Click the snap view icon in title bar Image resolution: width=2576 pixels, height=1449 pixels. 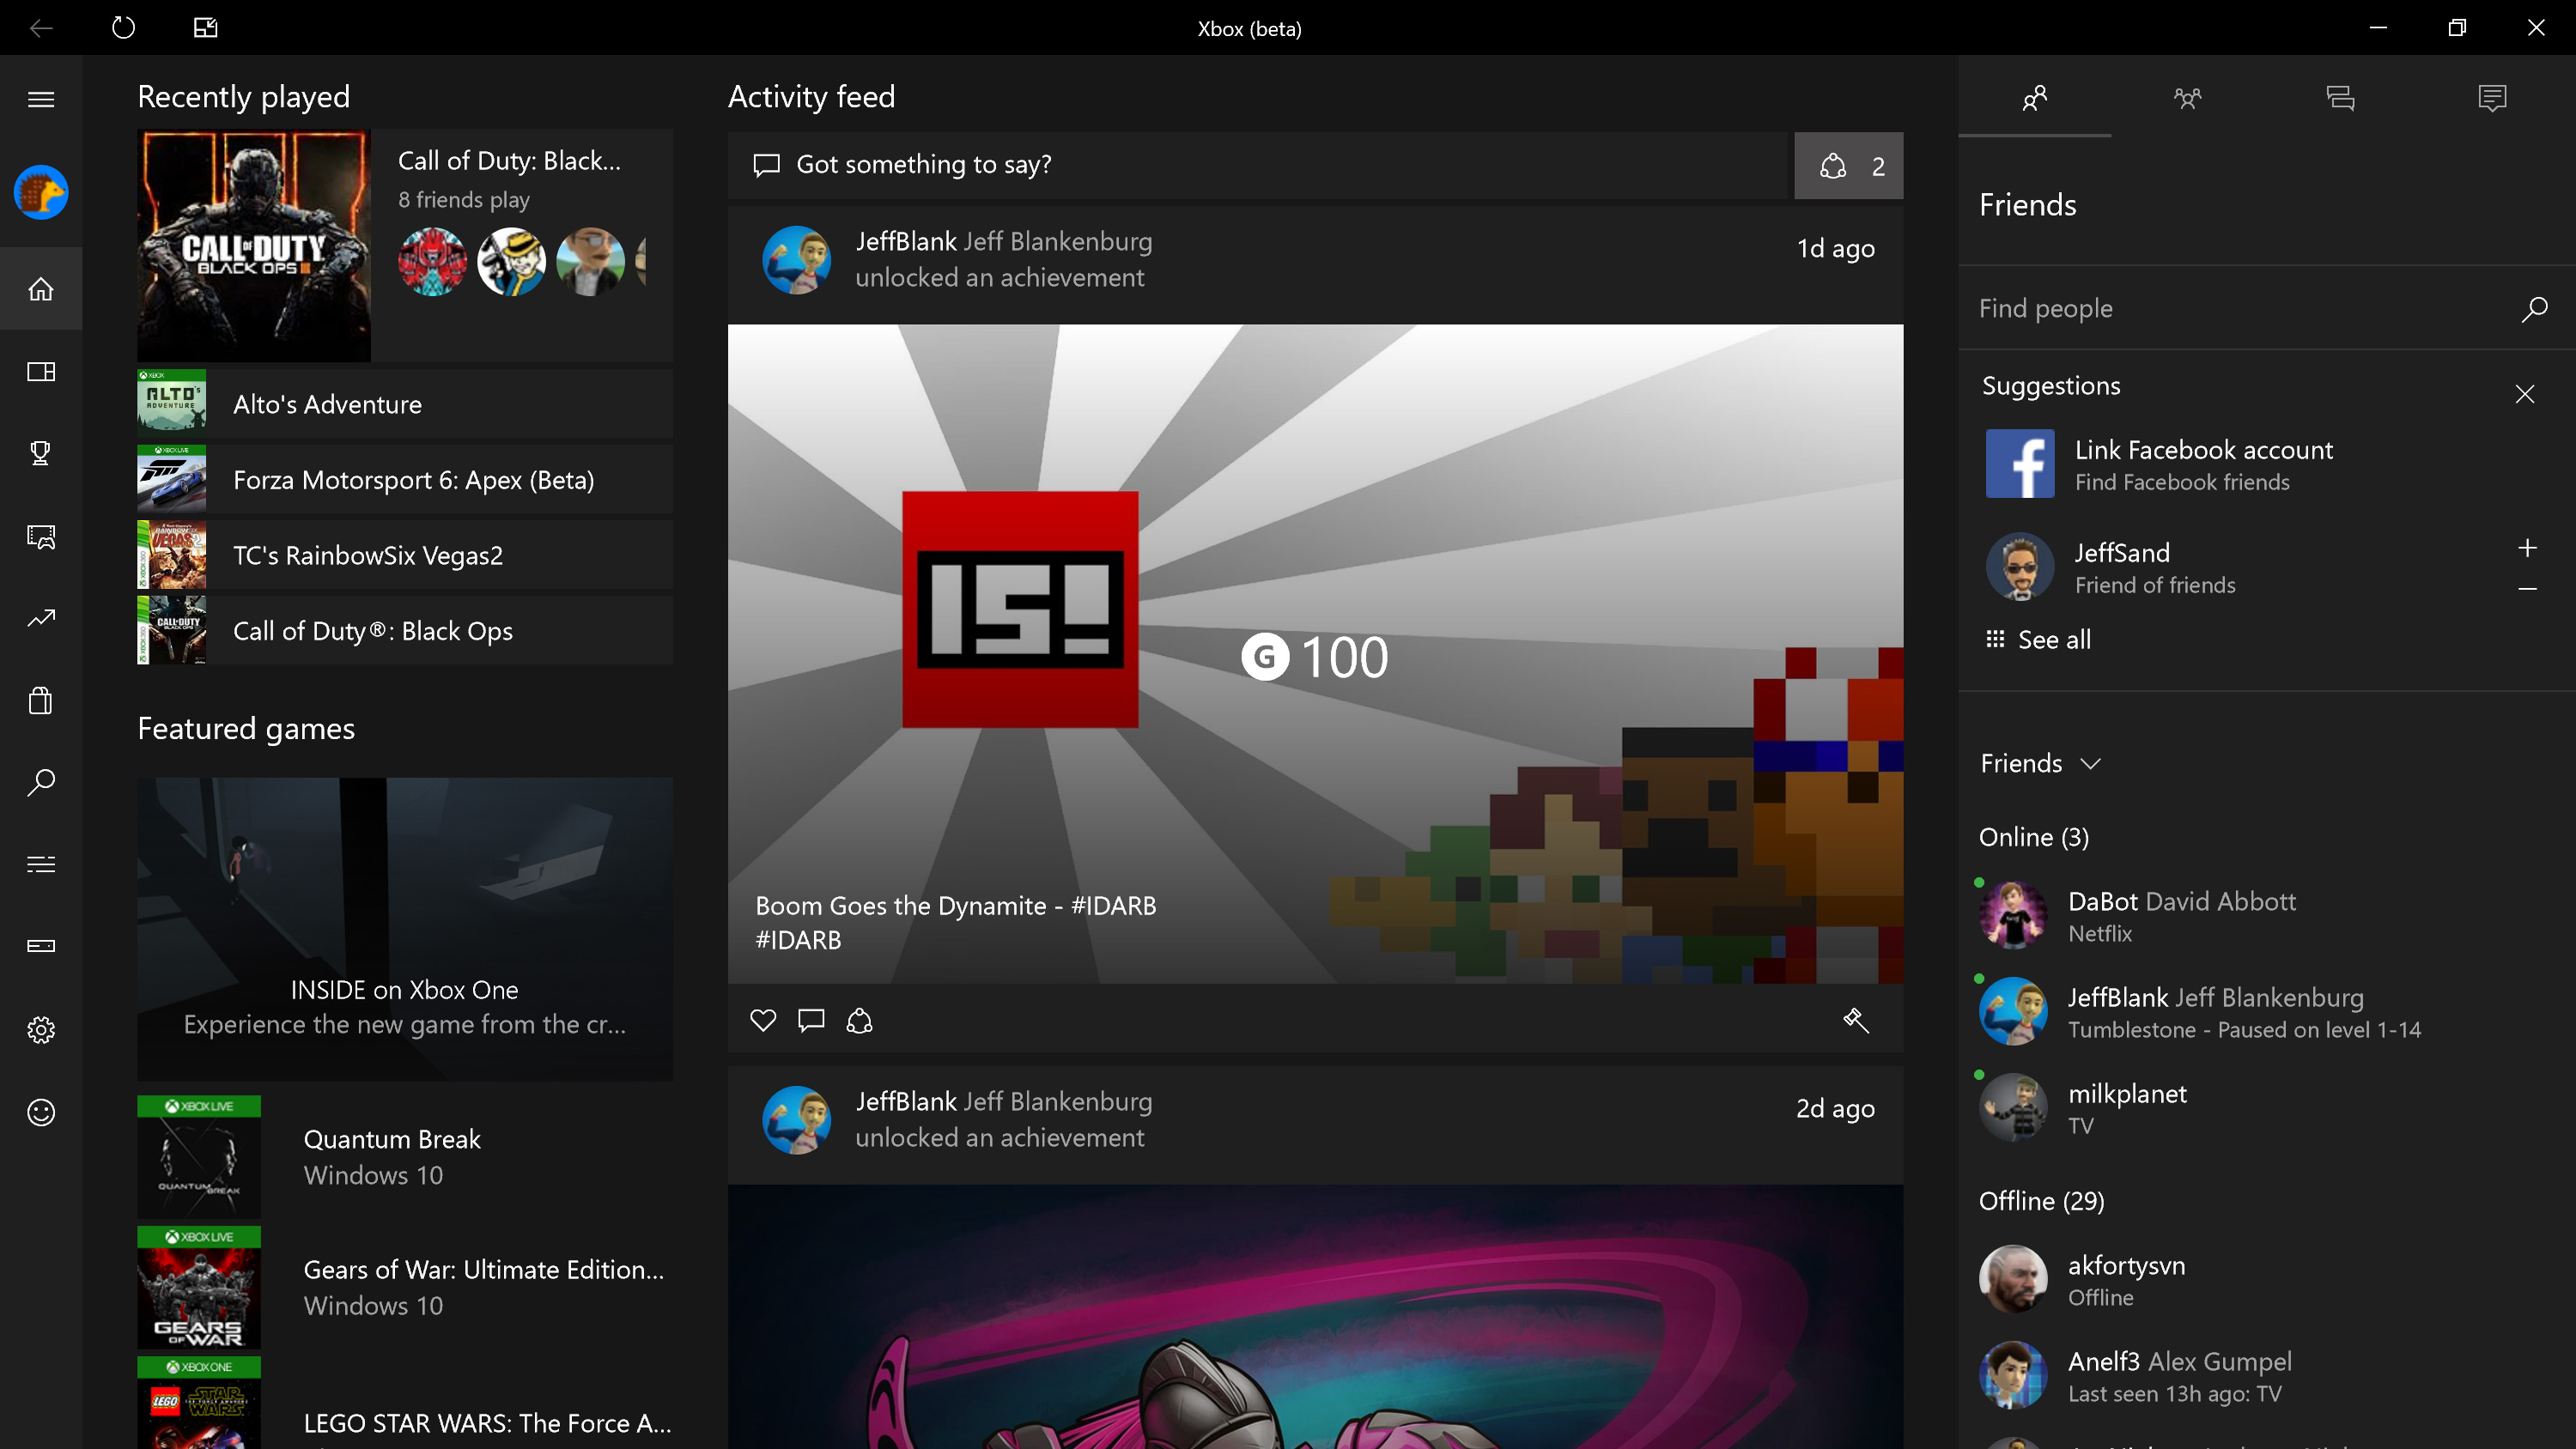click(x=205, y=27)
